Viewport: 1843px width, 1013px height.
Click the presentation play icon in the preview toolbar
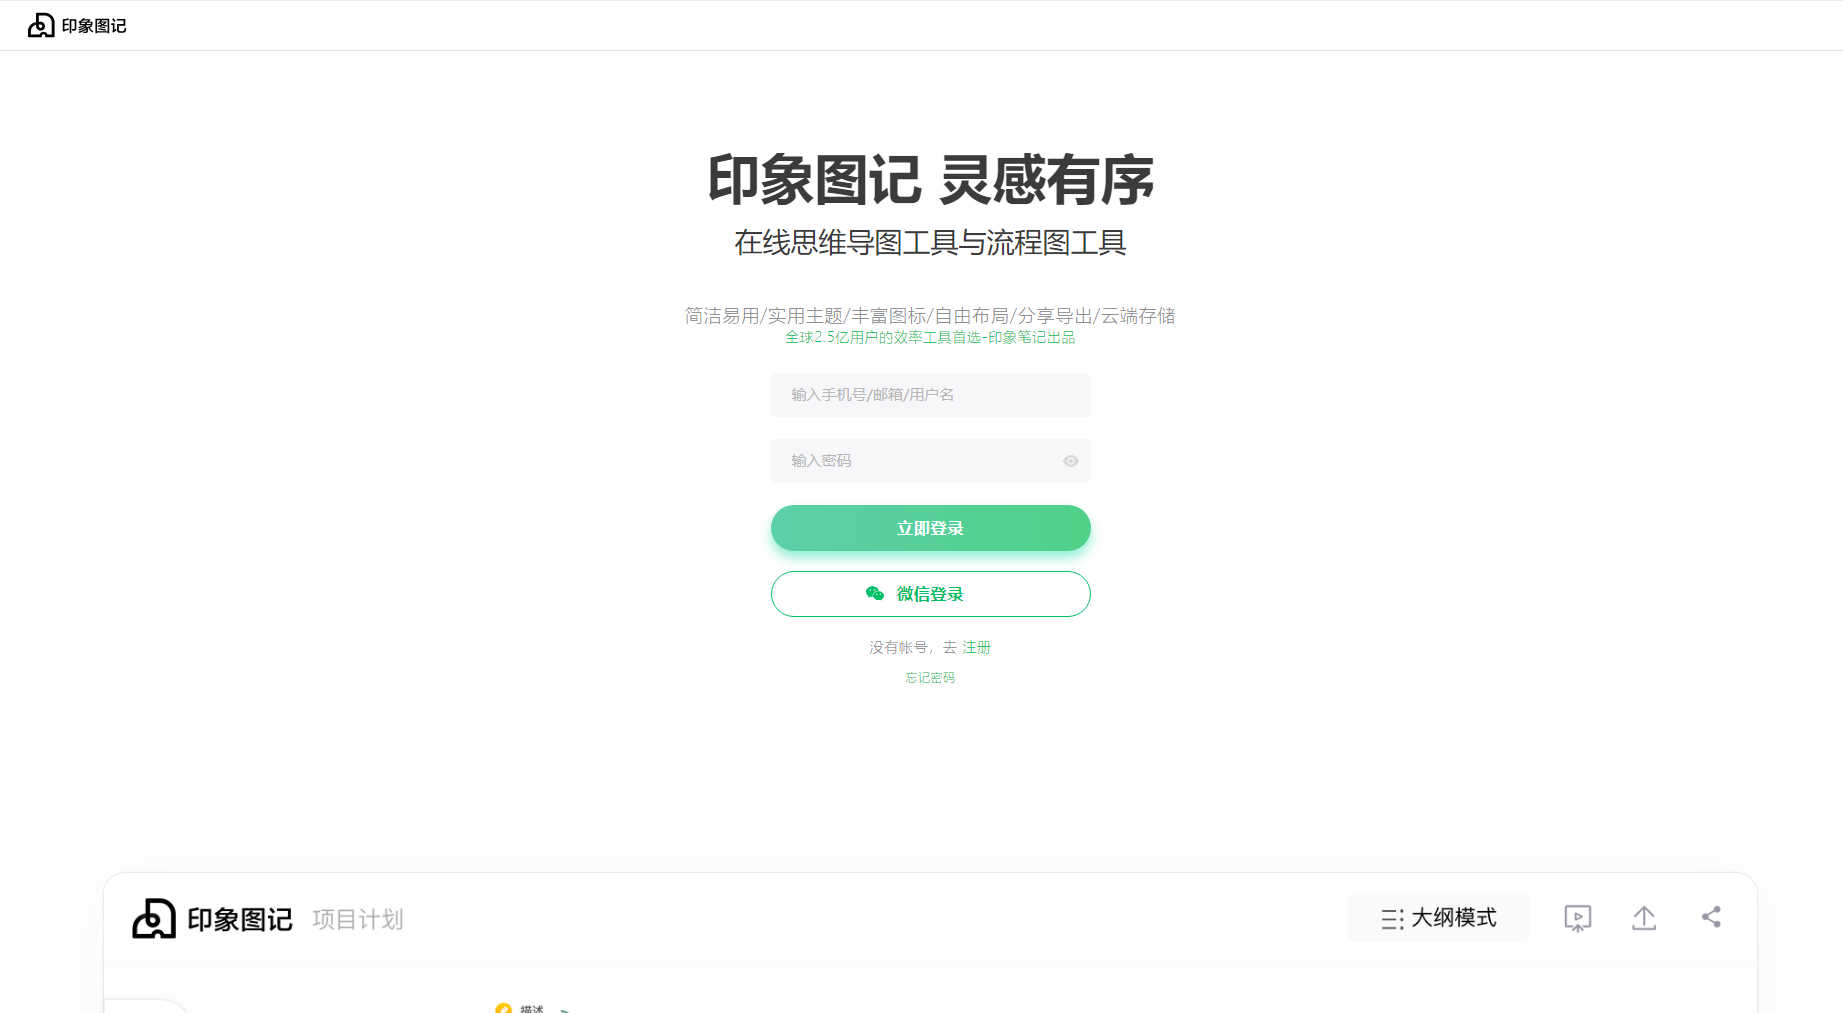pos(1577,918)
